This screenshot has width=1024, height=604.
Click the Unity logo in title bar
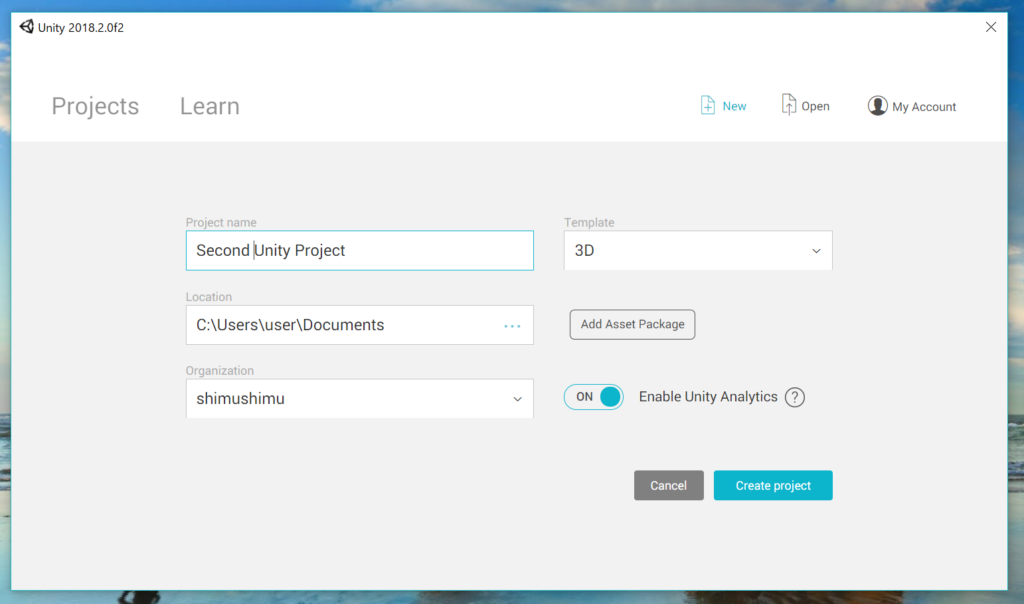coord(26,27)
